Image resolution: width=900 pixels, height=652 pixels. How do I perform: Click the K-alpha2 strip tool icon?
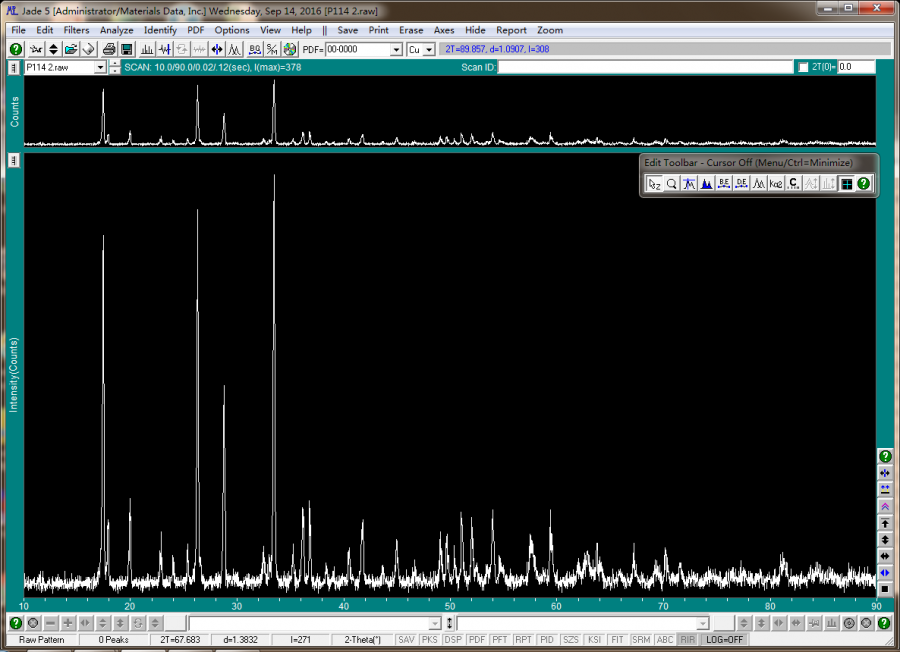(776, 183)
